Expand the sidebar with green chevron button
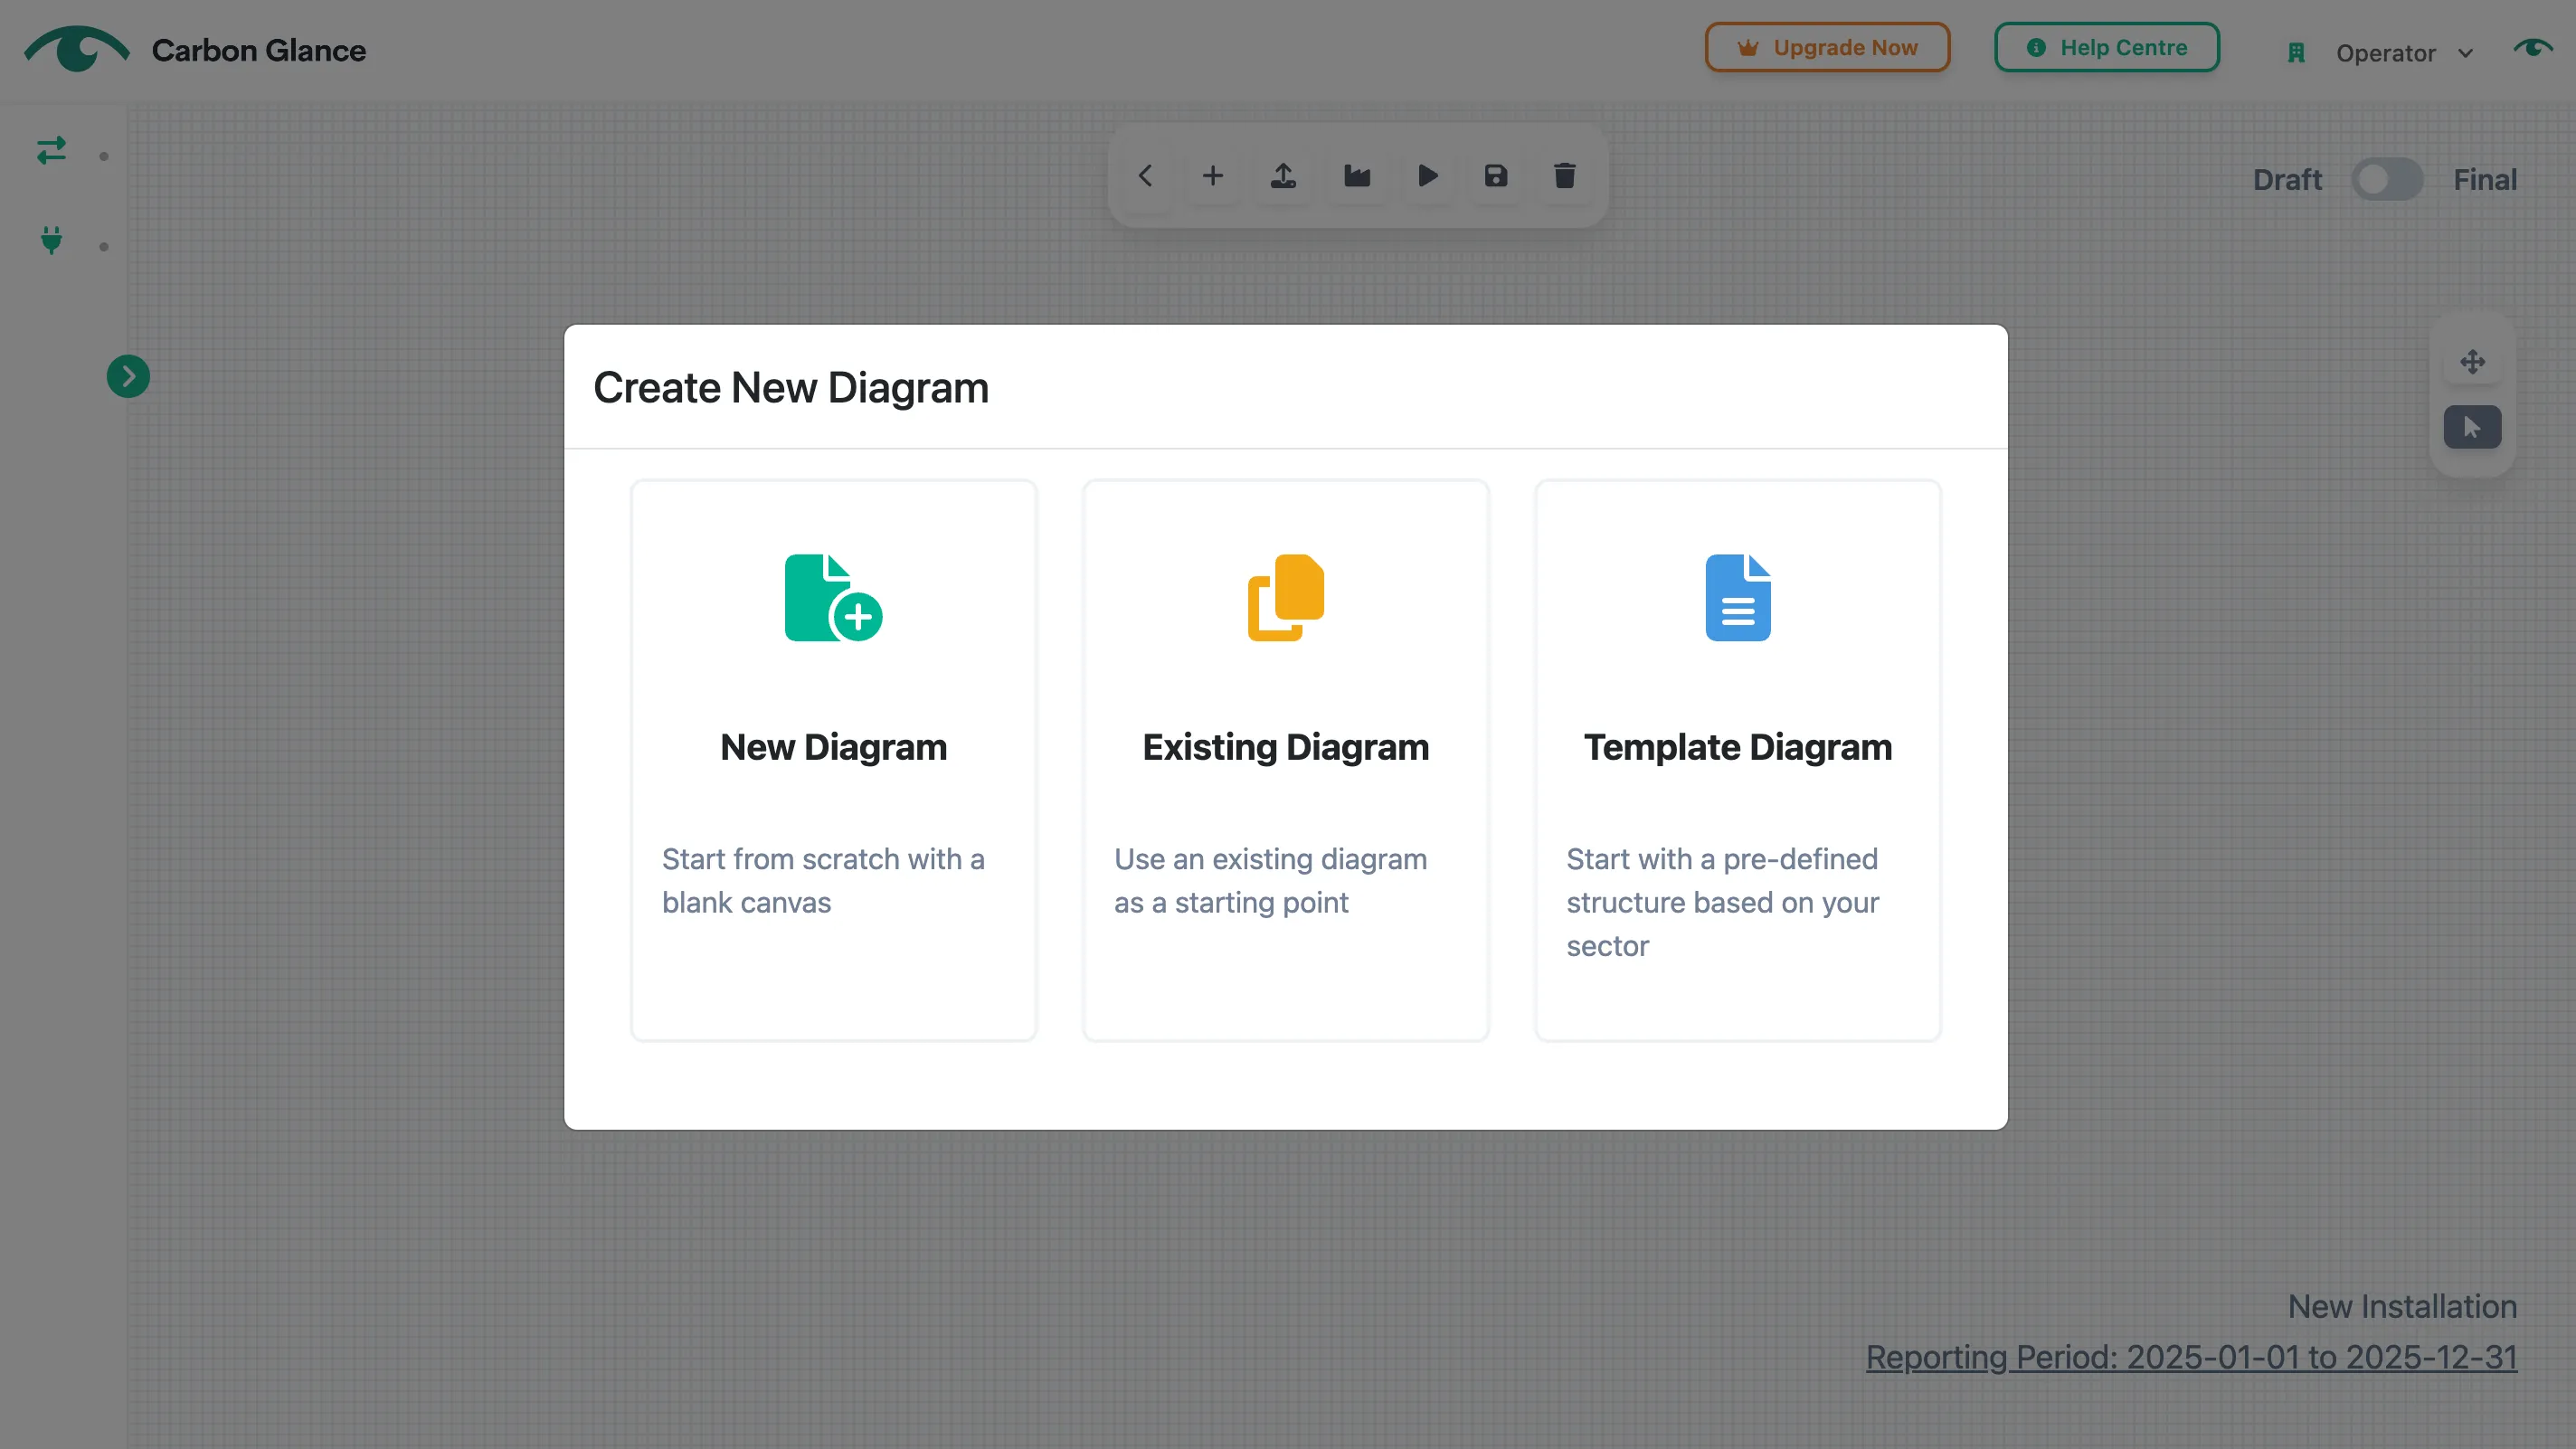 pos(128,377)
